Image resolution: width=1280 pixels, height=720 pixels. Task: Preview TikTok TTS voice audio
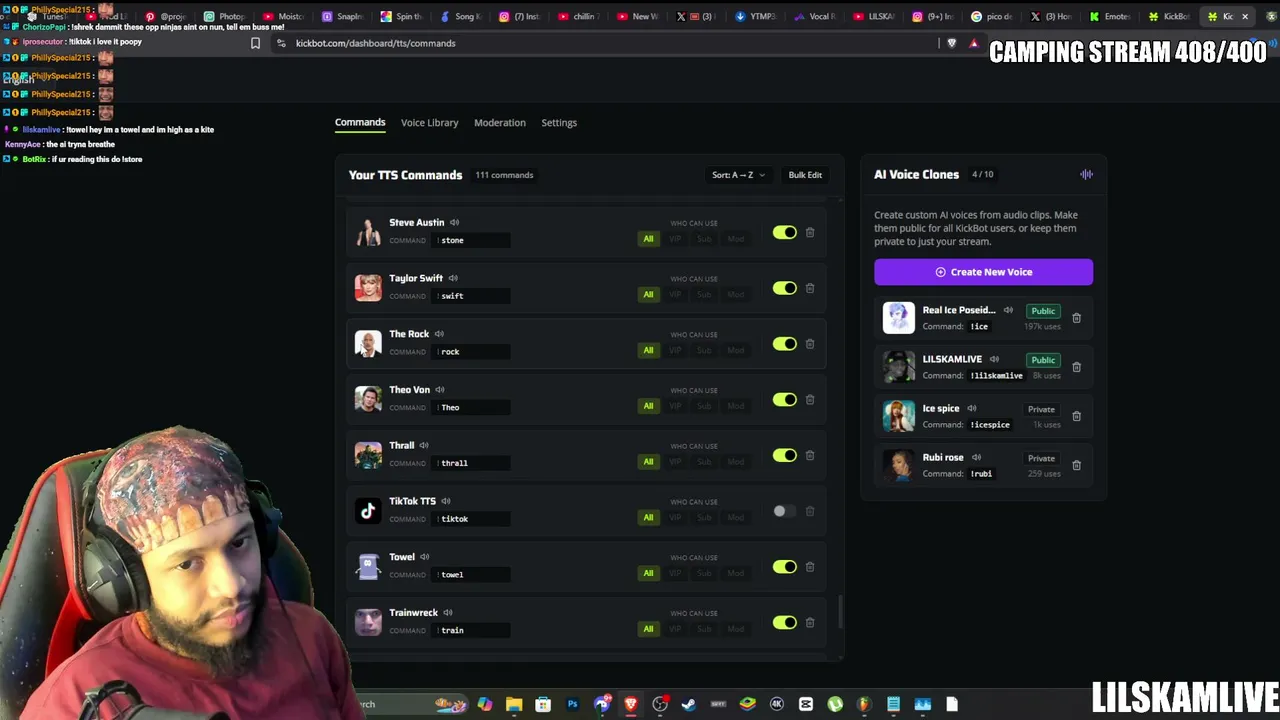tap(446, 501)
